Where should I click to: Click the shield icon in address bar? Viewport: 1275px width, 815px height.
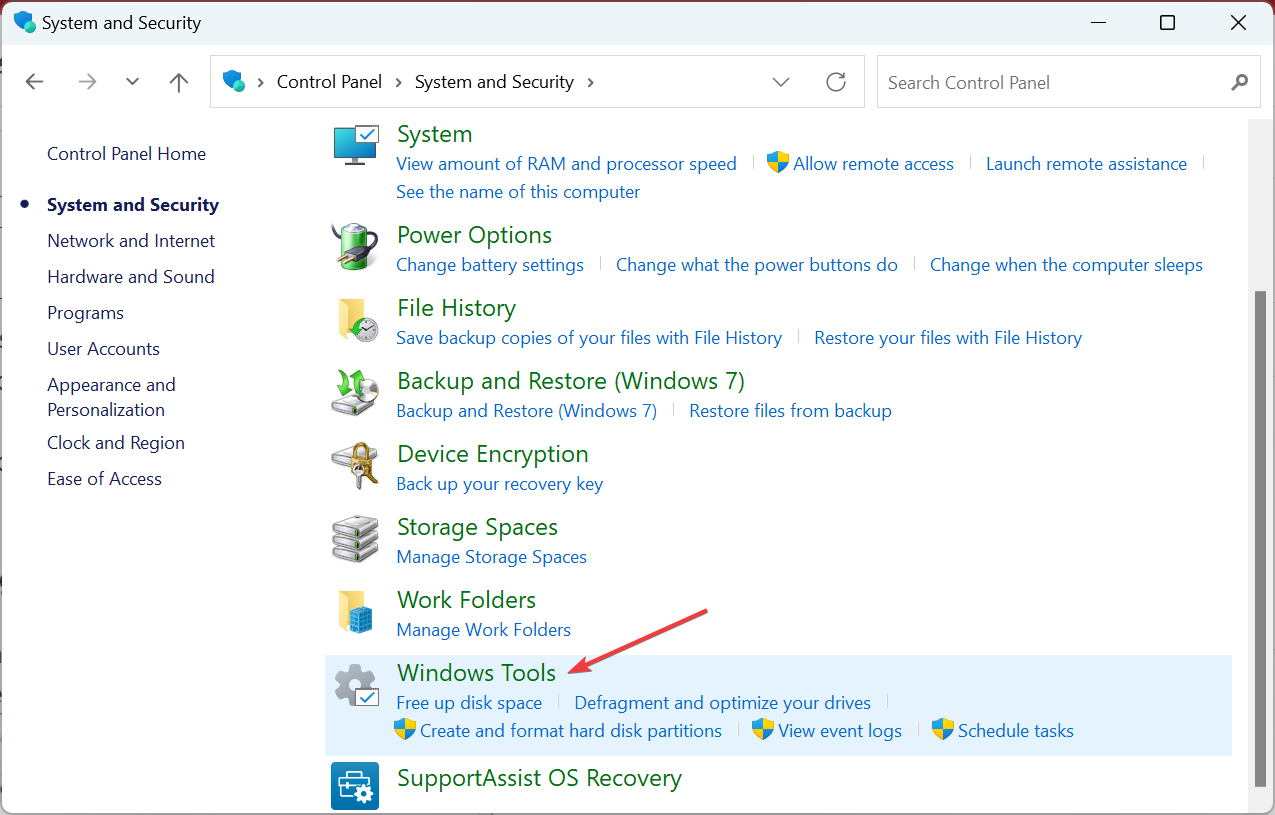click(234, 81)
